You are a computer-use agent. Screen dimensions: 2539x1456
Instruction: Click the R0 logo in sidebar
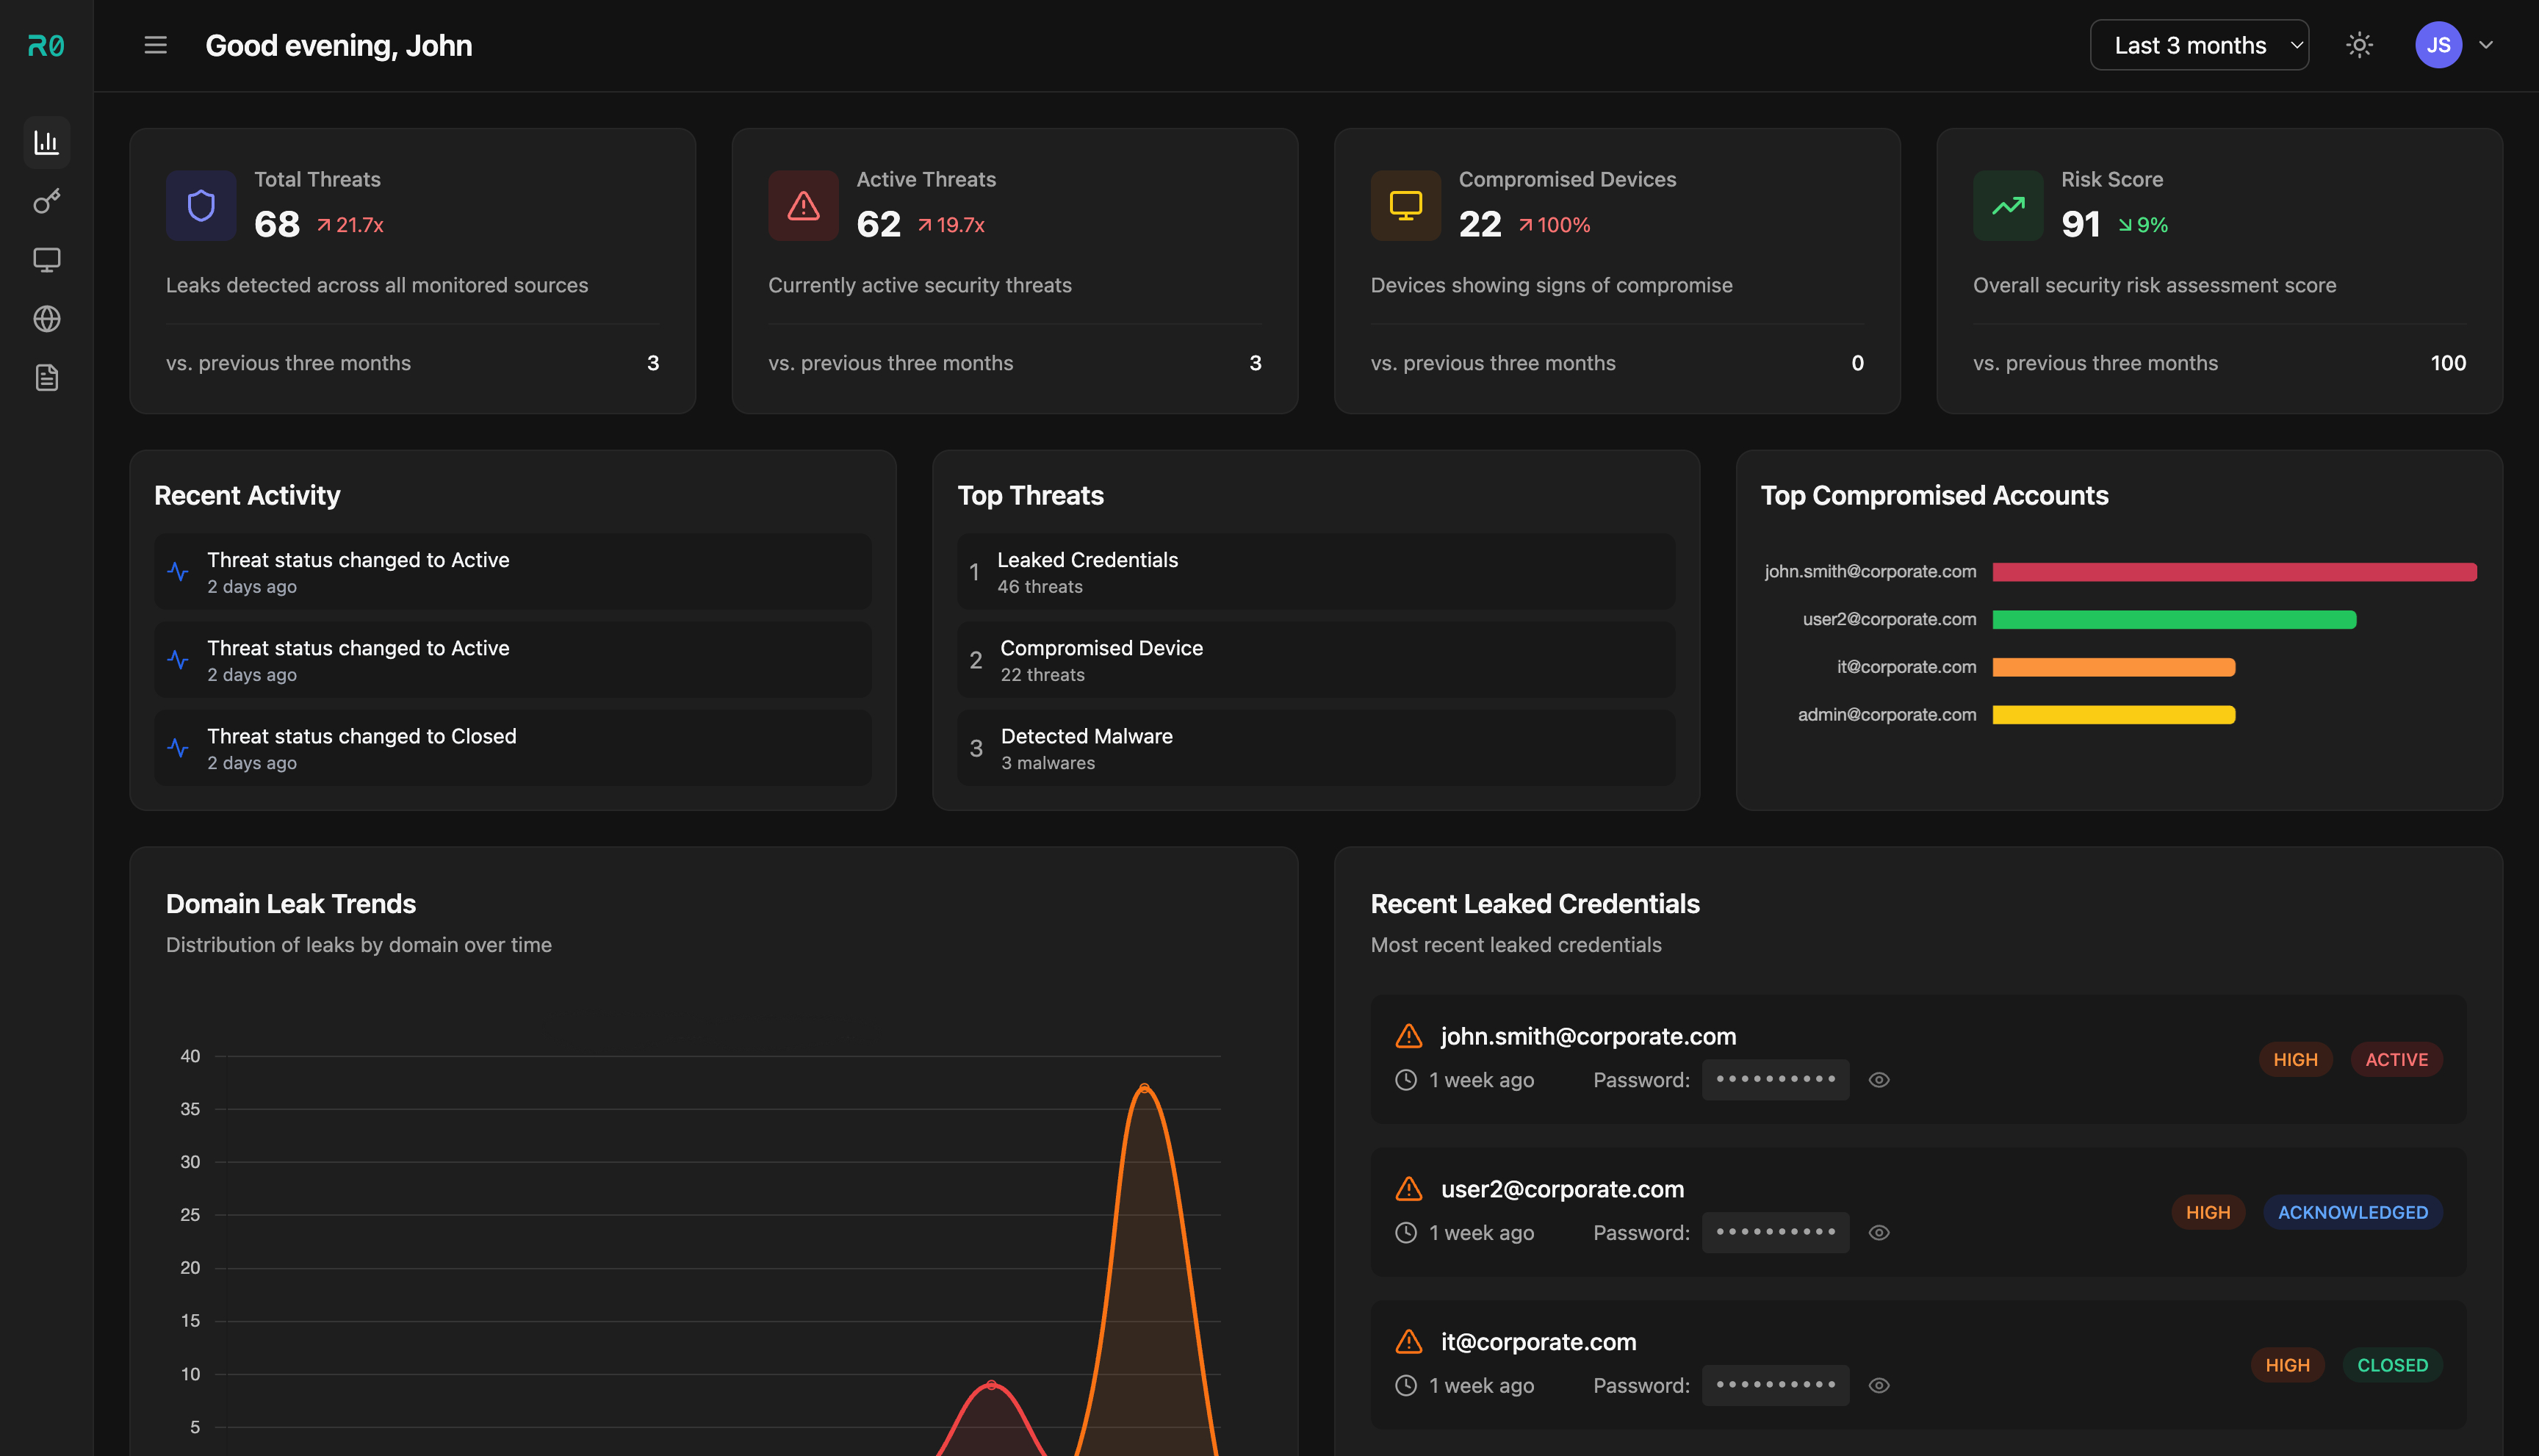(x=46, y=46)
